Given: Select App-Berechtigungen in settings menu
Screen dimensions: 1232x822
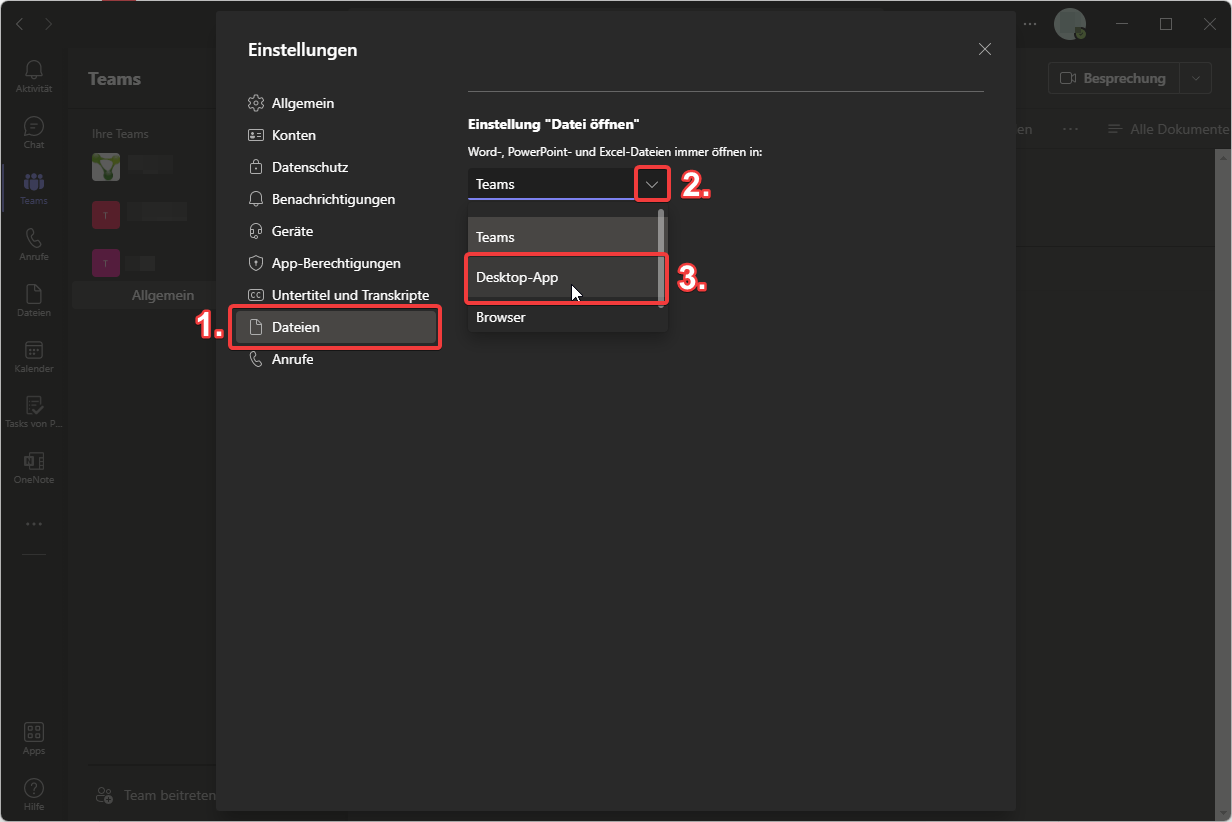Looking at the screenshot, I should [x=336, y=263].
